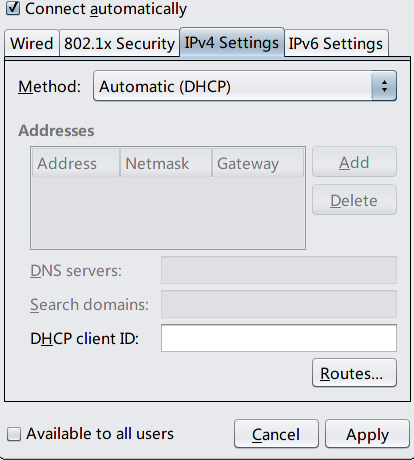The width and height of the screenshot is (414, 460).
Task: Apply the connection settings
Action: tap(367, 434)
